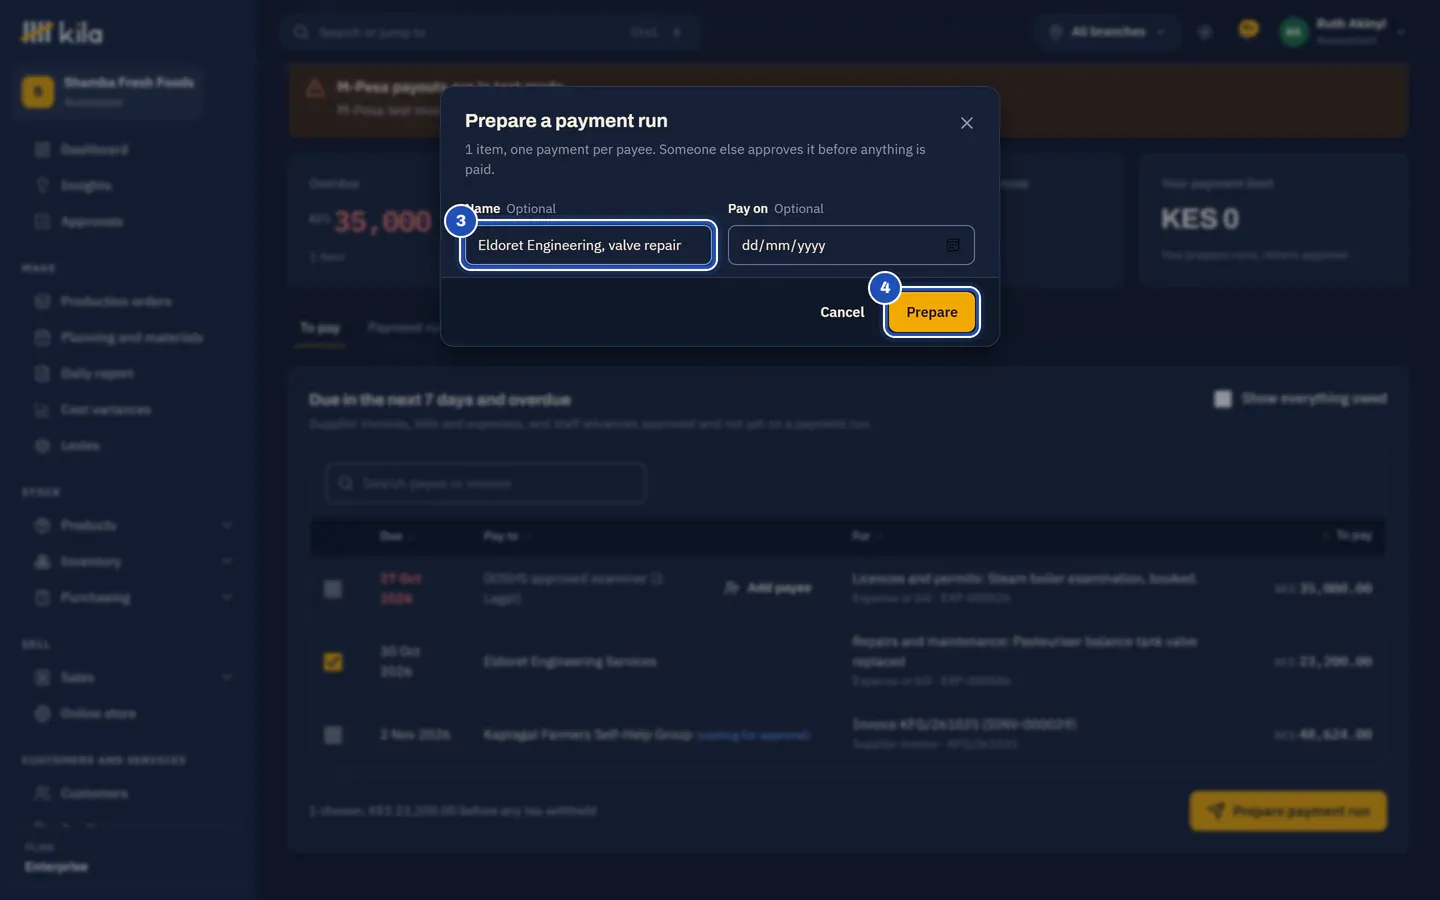This screenshot has height=900, width=1440.
Task: Close the Prepare a payment run dialog
Action: pyautogui.click(x=966, y=123)
